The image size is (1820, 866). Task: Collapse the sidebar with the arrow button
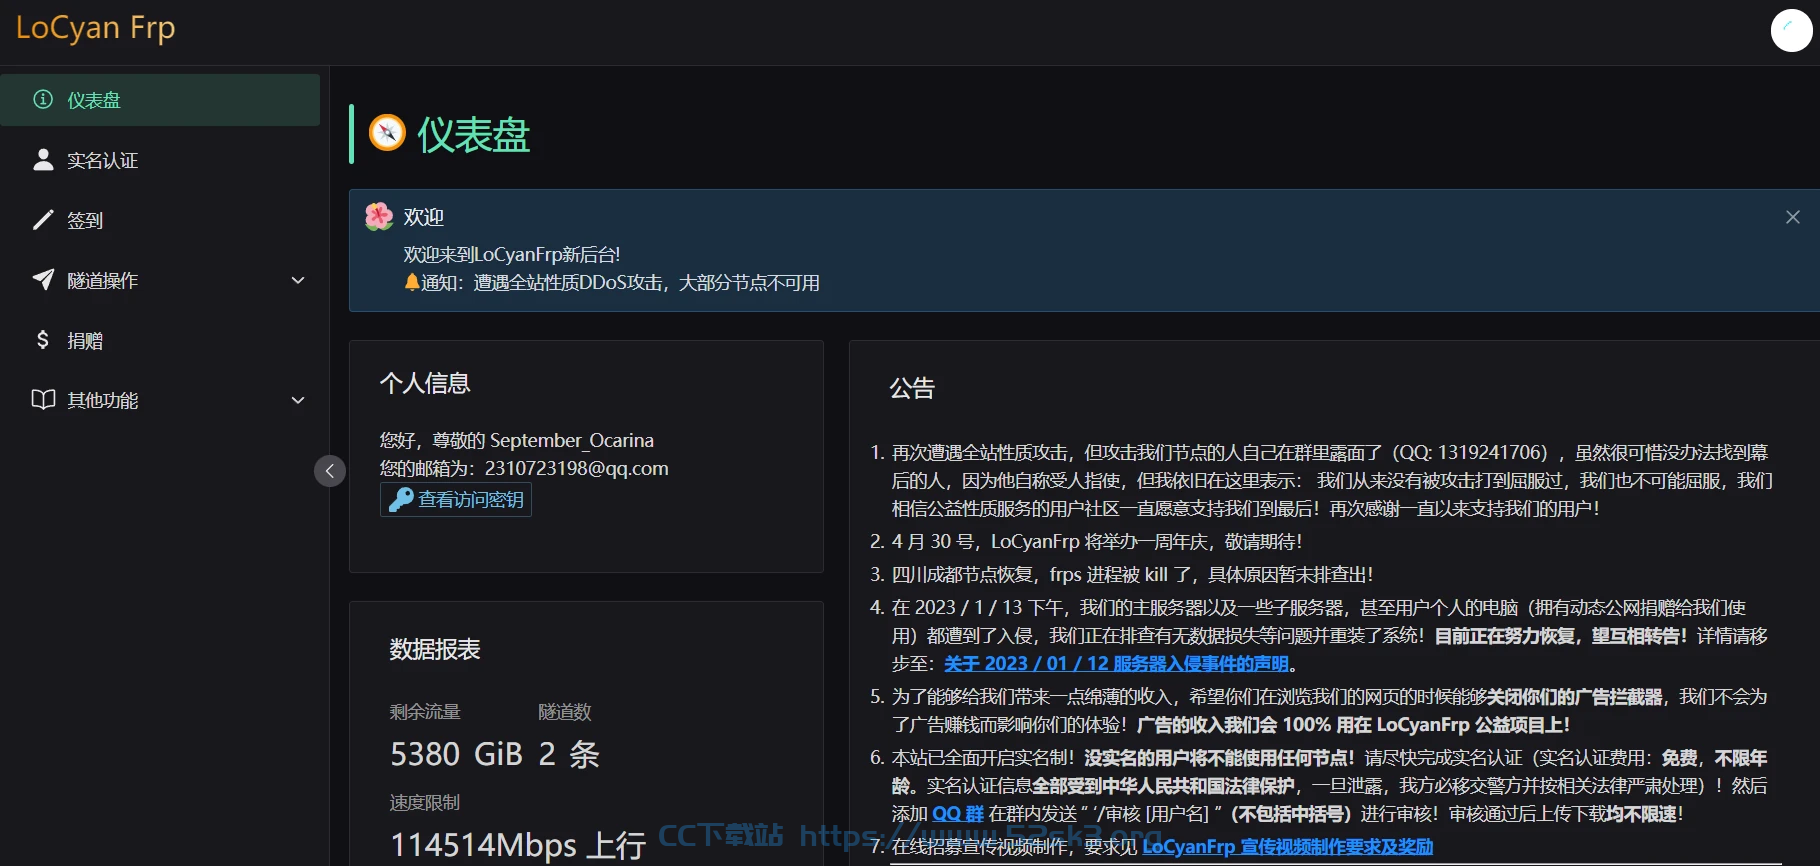[330, 471]
